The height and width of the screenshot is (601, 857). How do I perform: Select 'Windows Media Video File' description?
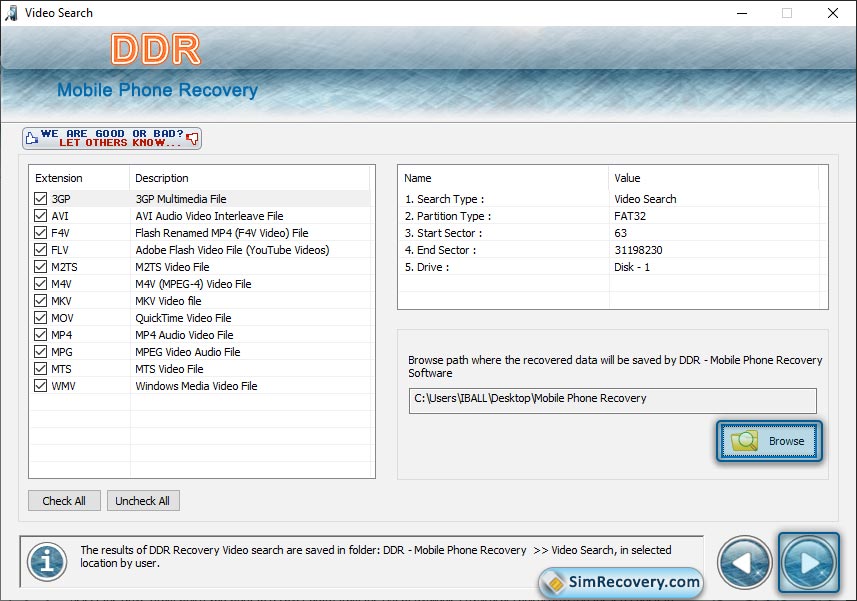(x=196, y=386)
